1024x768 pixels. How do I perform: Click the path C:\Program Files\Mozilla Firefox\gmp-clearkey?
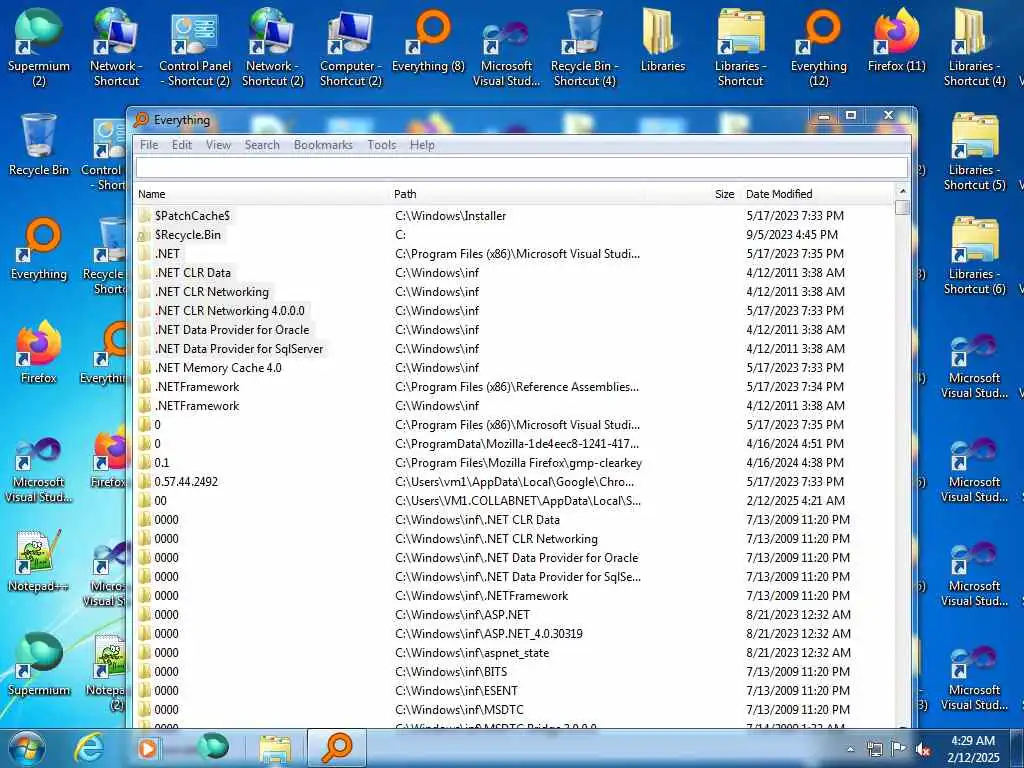coord(519,462)
